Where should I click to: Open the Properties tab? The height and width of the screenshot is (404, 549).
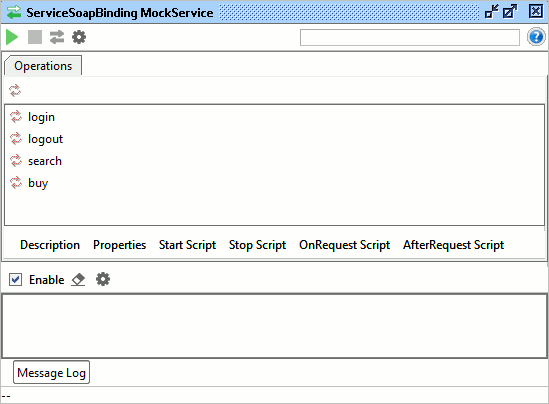click(119, 245)
